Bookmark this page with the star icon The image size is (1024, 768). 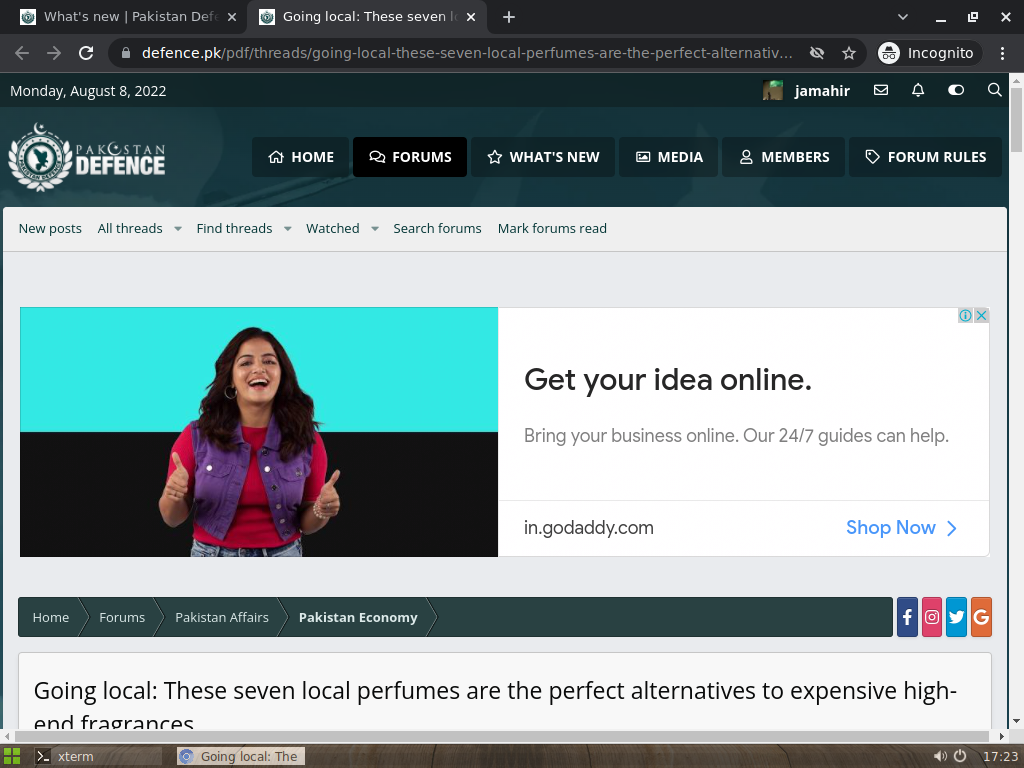click(x=848, y=53)
